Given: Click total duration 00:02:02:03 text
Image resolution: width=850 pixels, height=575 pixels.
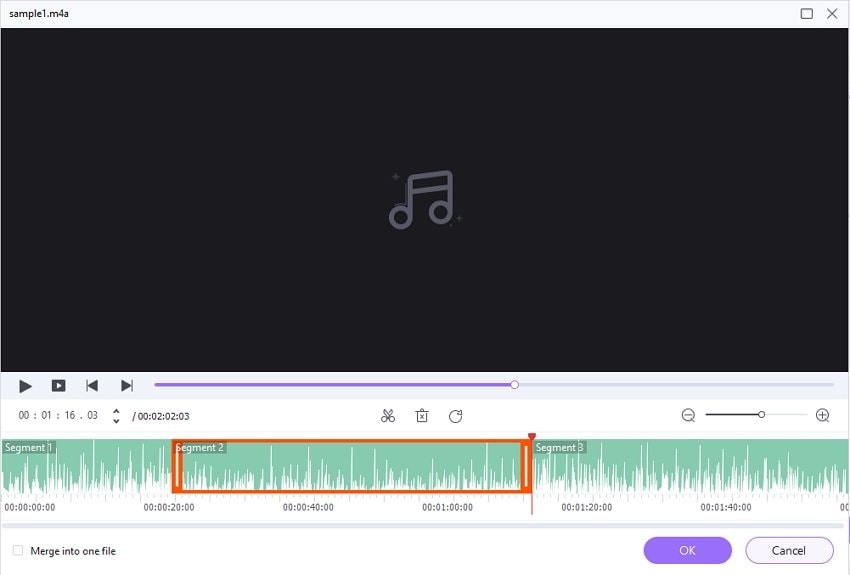Looking at the screenshot, I should 163,416.
